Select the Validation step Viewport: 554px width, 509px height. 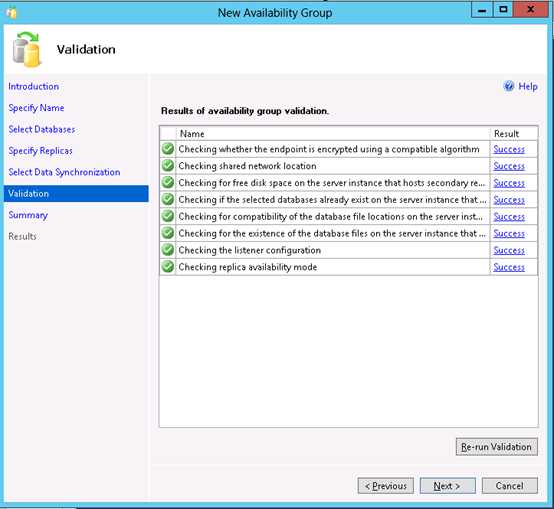[x=76, y=194]
